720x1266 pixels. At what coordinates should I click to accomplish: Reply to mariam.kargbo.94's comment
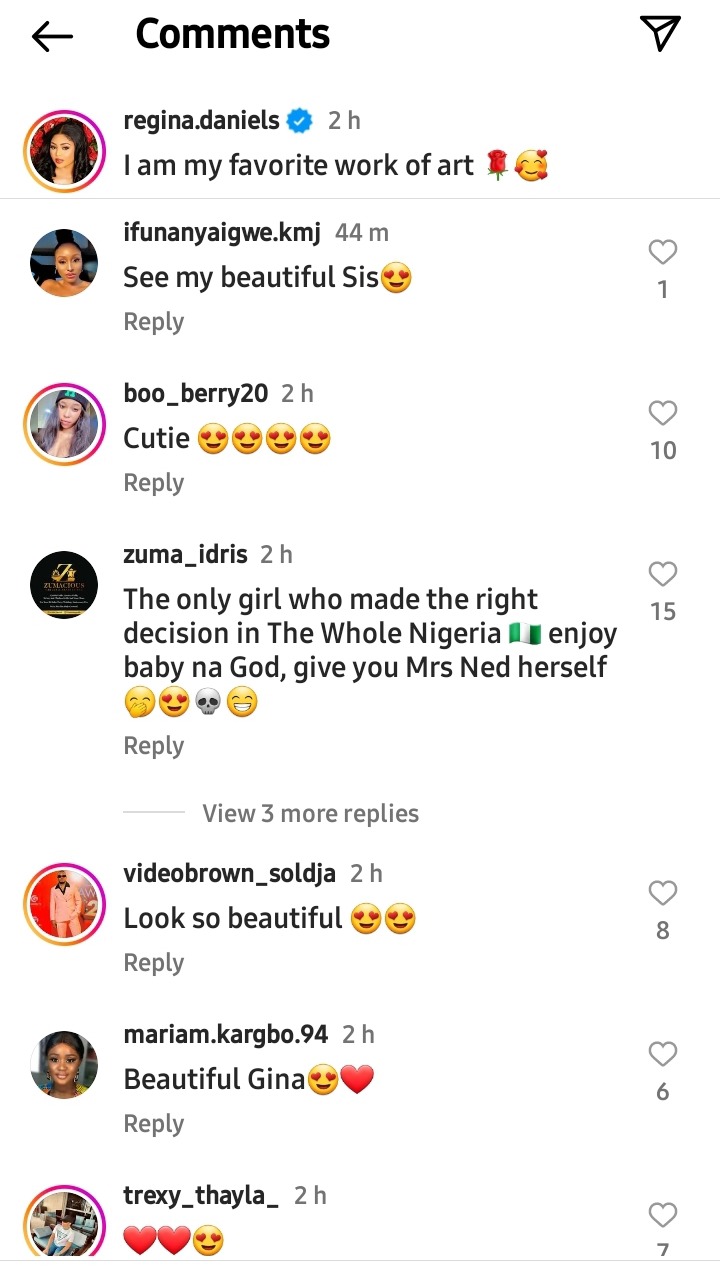click(153, 1124)
